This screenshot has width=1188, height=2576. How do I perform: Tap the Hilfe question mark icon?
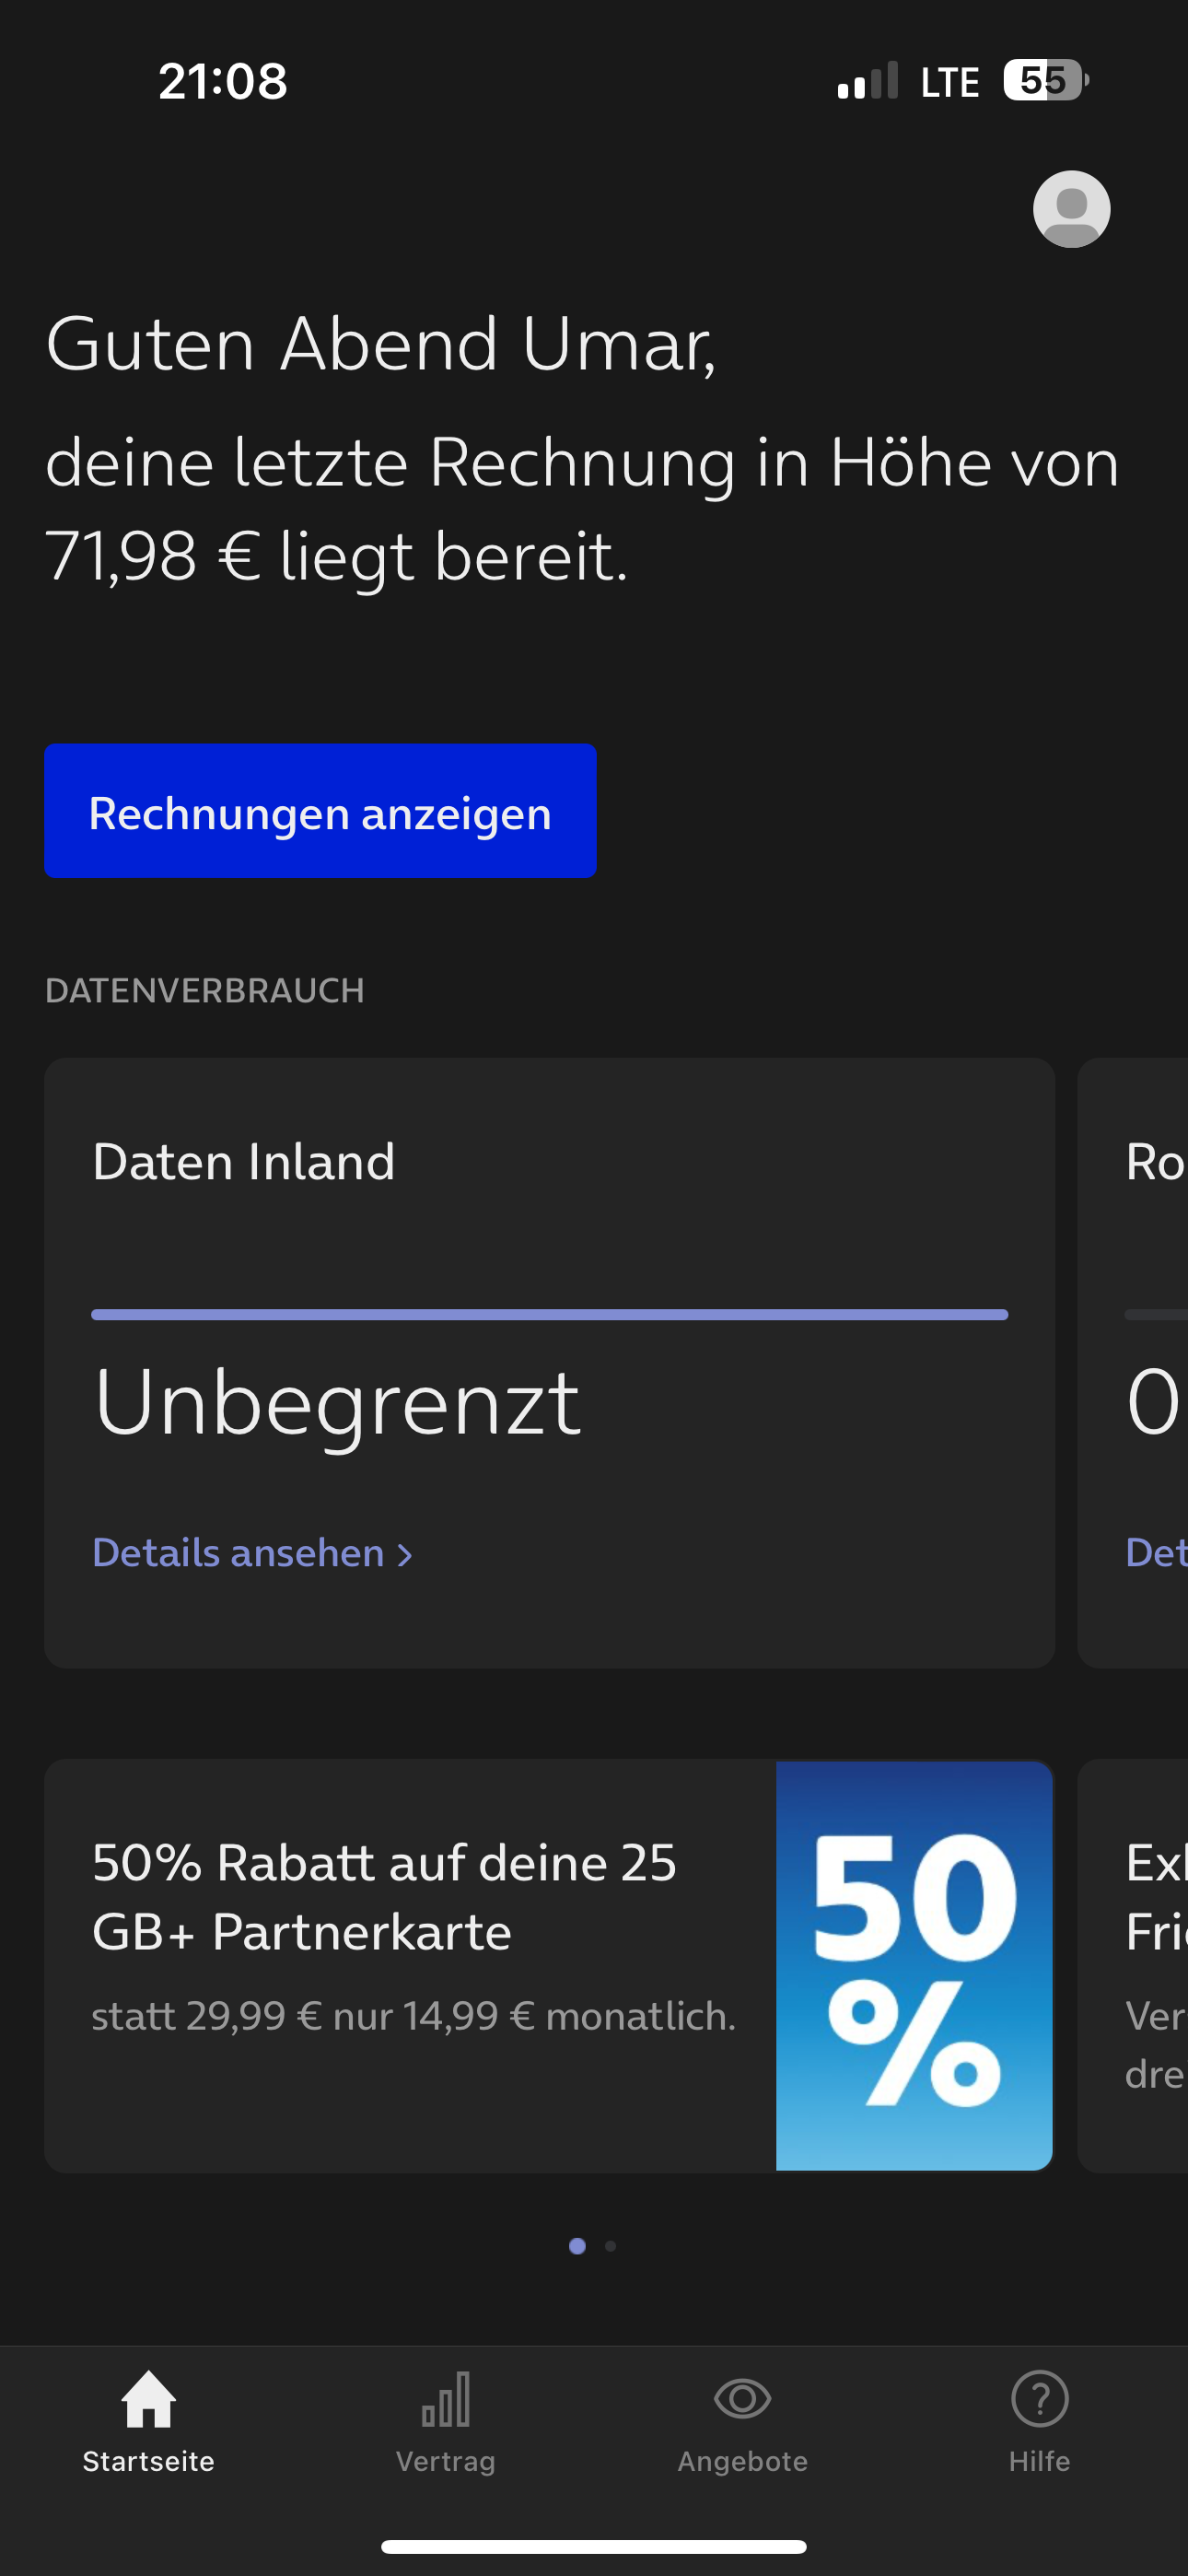pyautogui.click(x=1040, y=2398)
